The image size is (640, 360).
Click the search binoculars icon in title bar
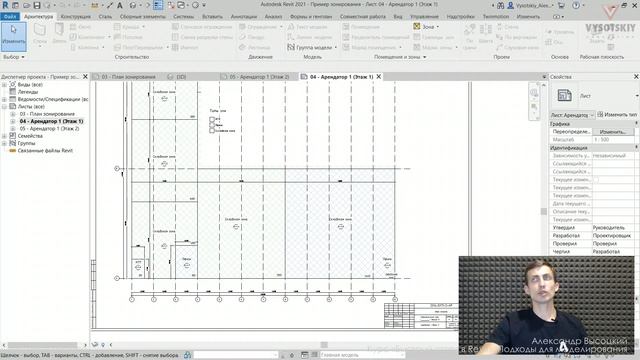click(x=500, y=5)
